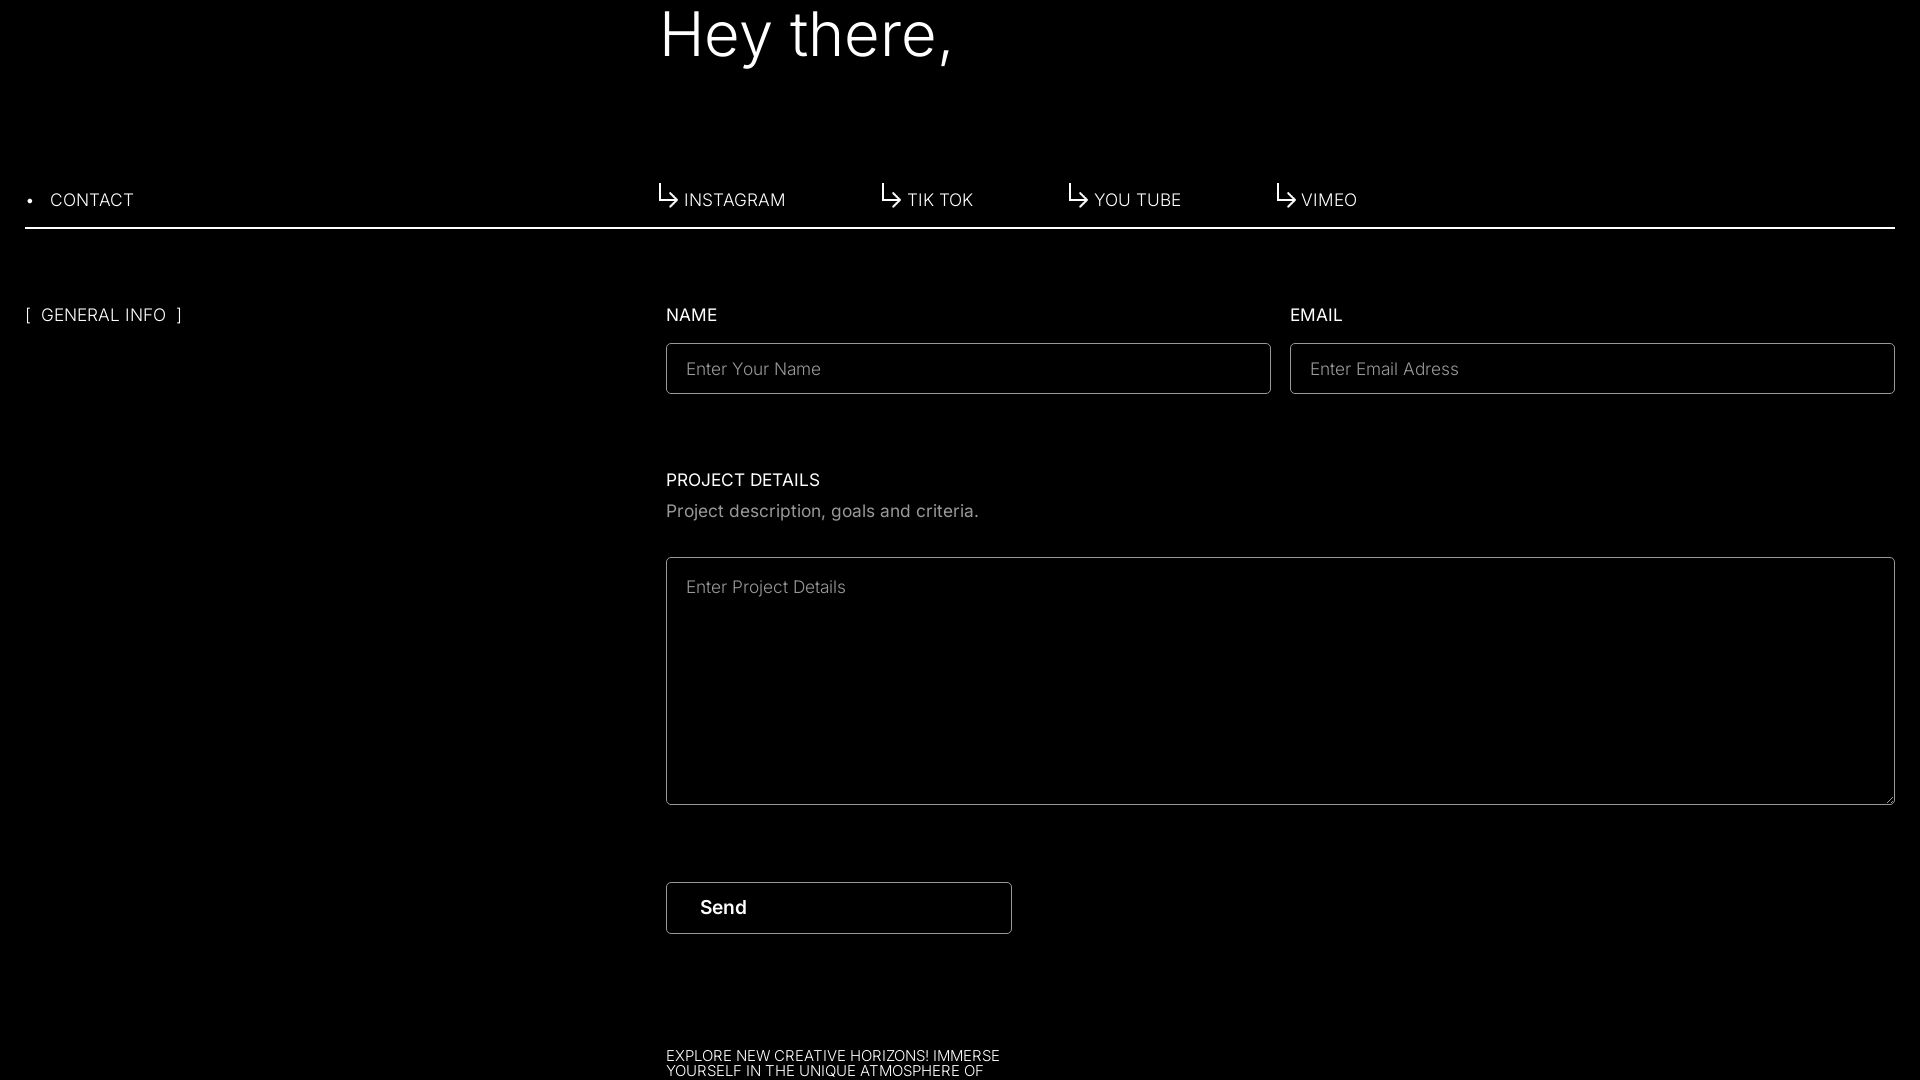Click the bullet dot beside CONTACT
1920x1080 pixels.
30,201
